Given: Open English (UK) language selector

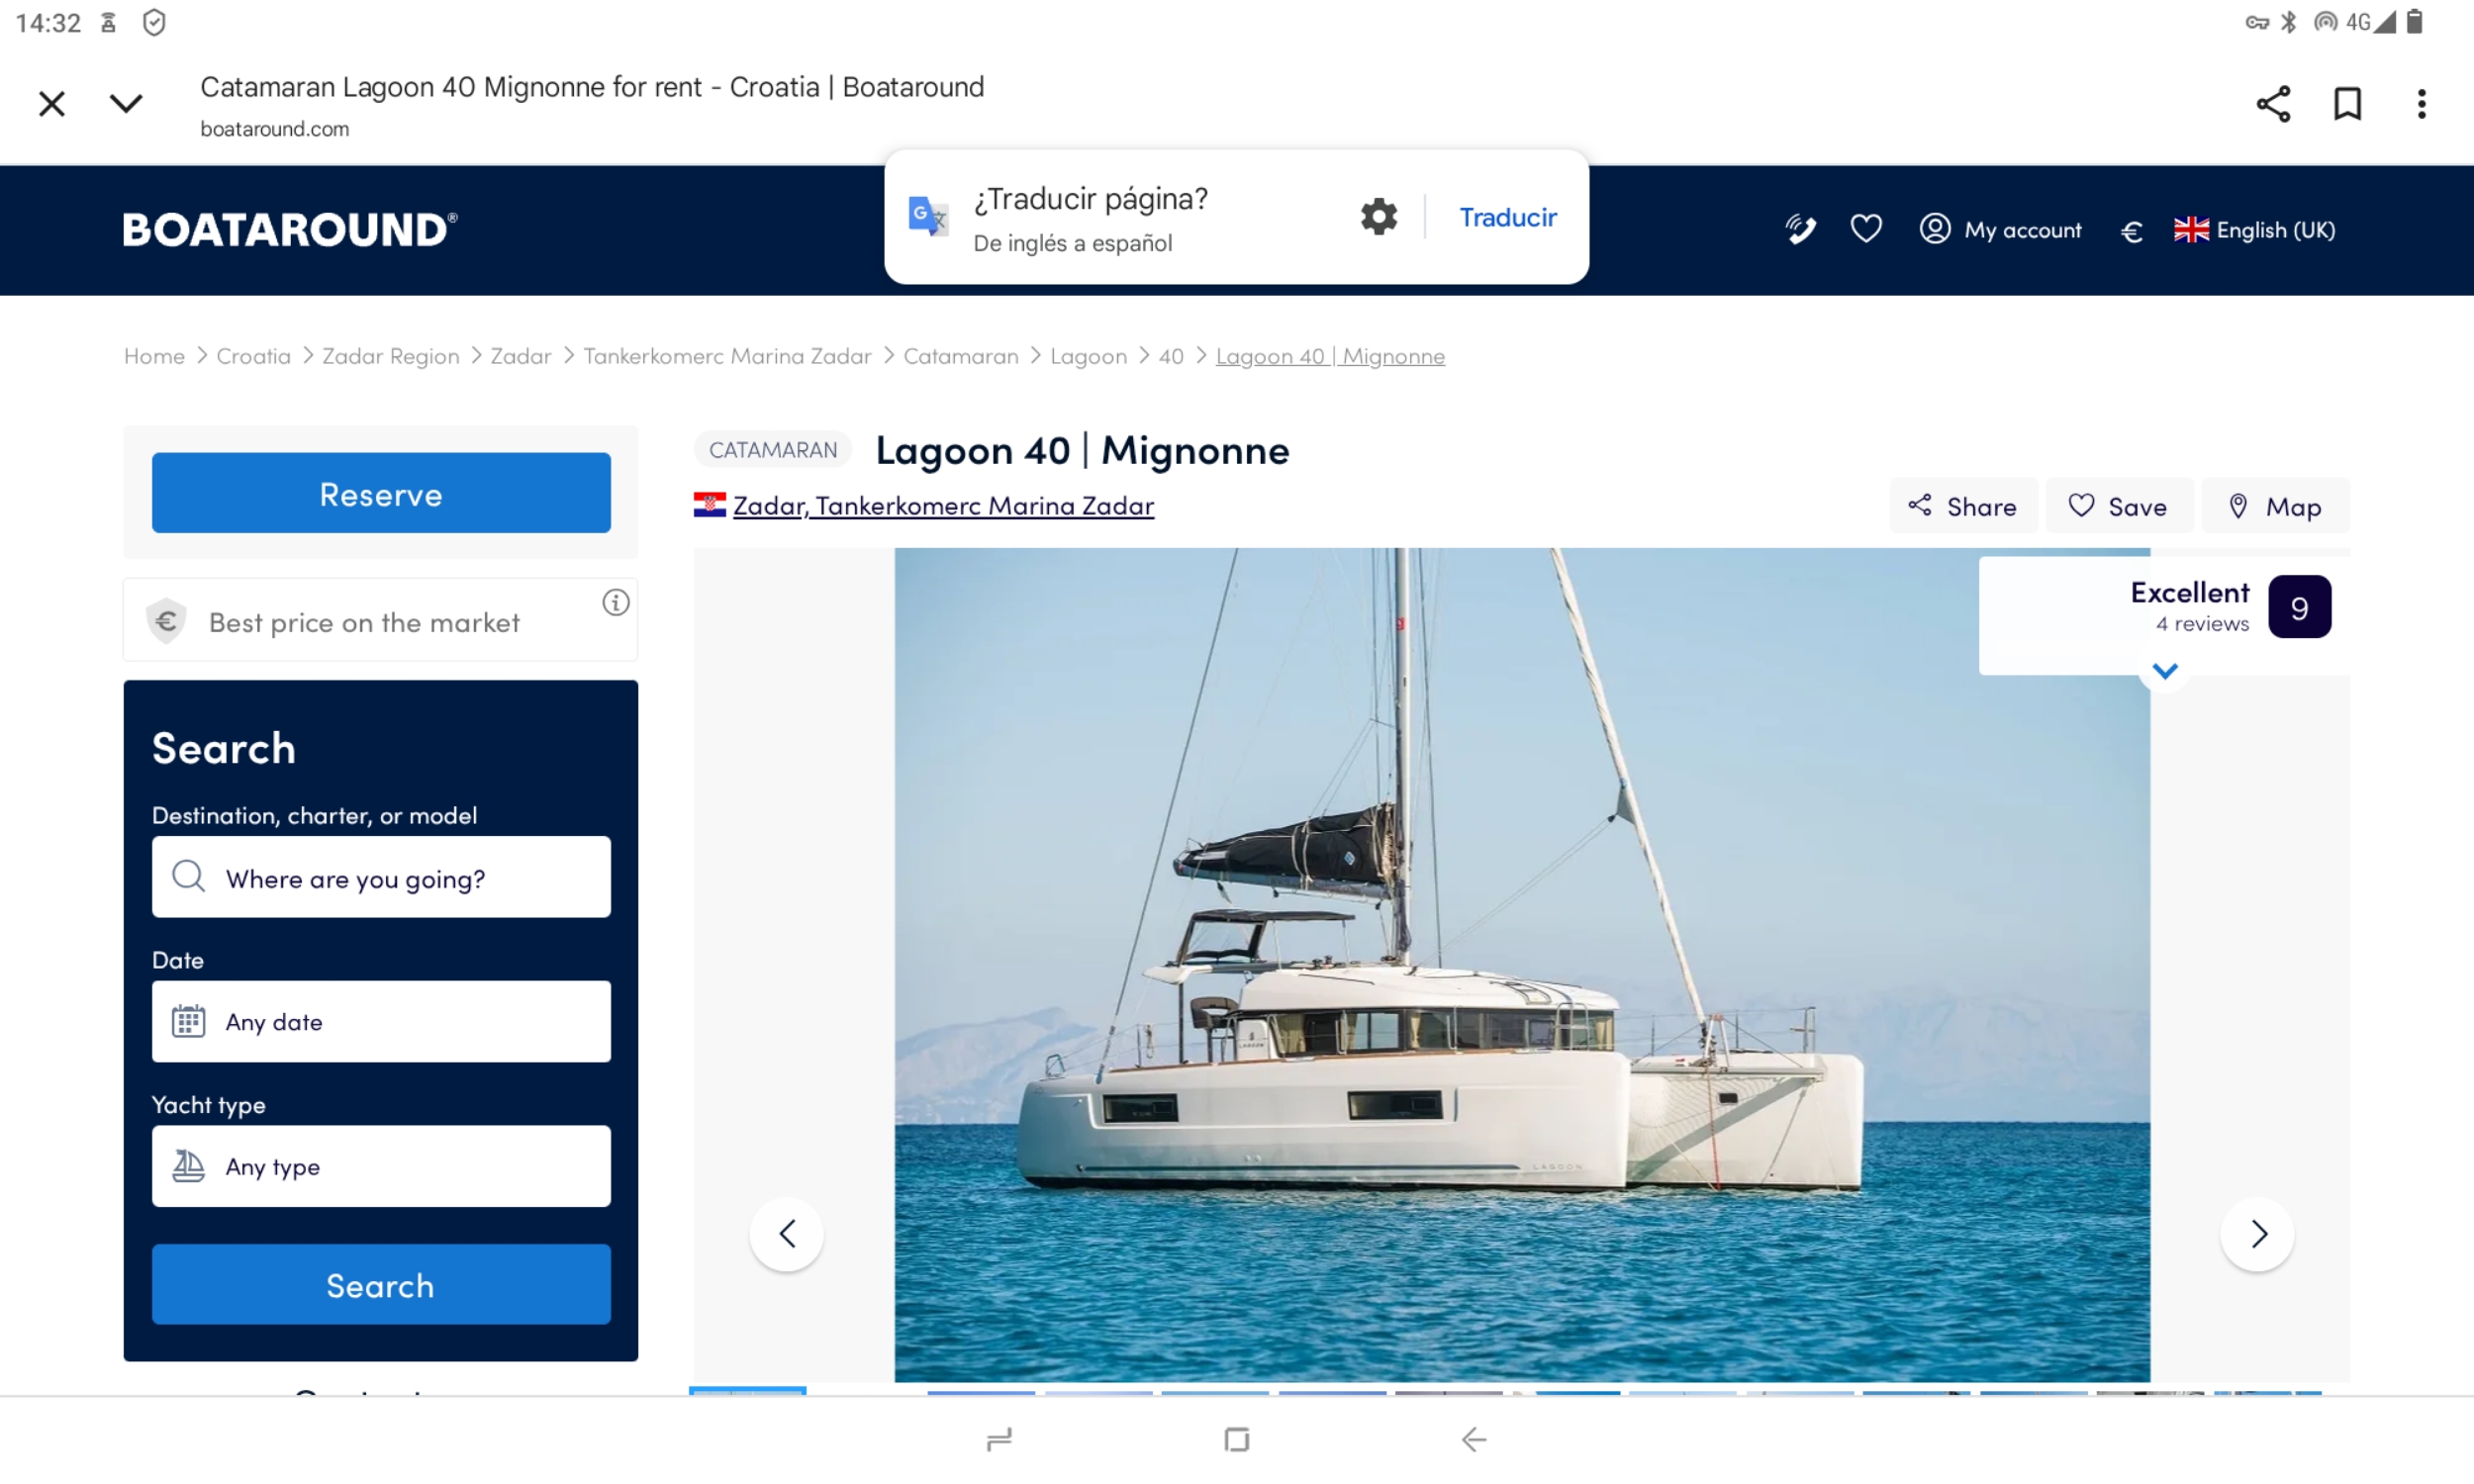Looking at the screenshot, I should (x=2255, y=230).
